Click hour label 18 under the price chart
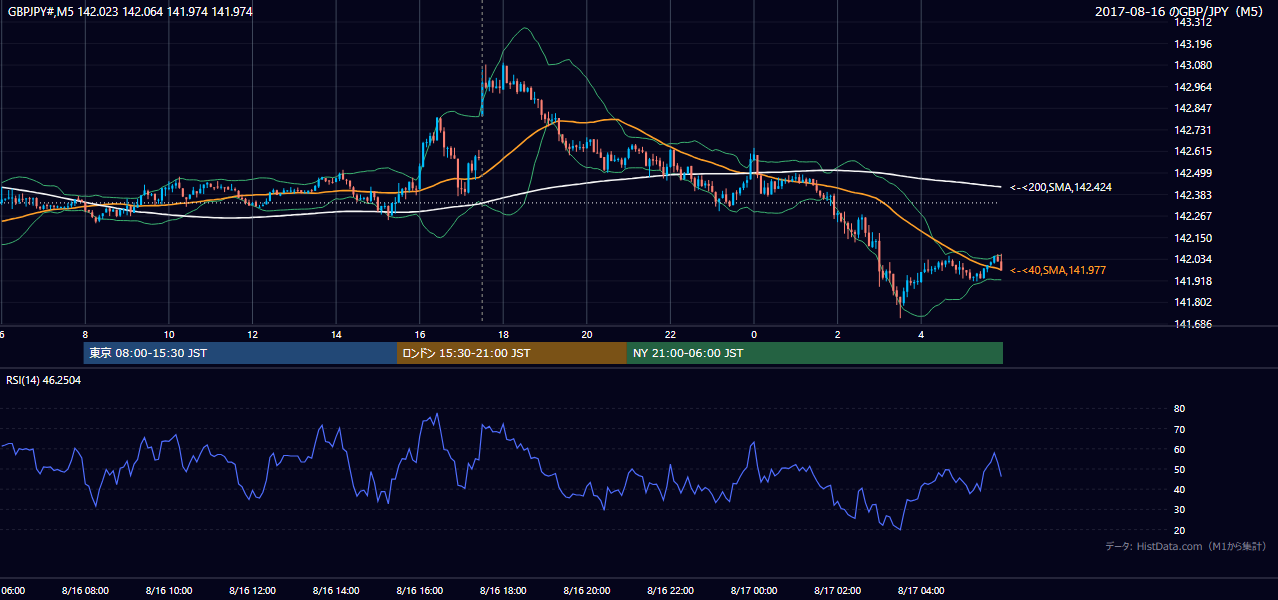1278x600 pixels. [x=503, y=334]
